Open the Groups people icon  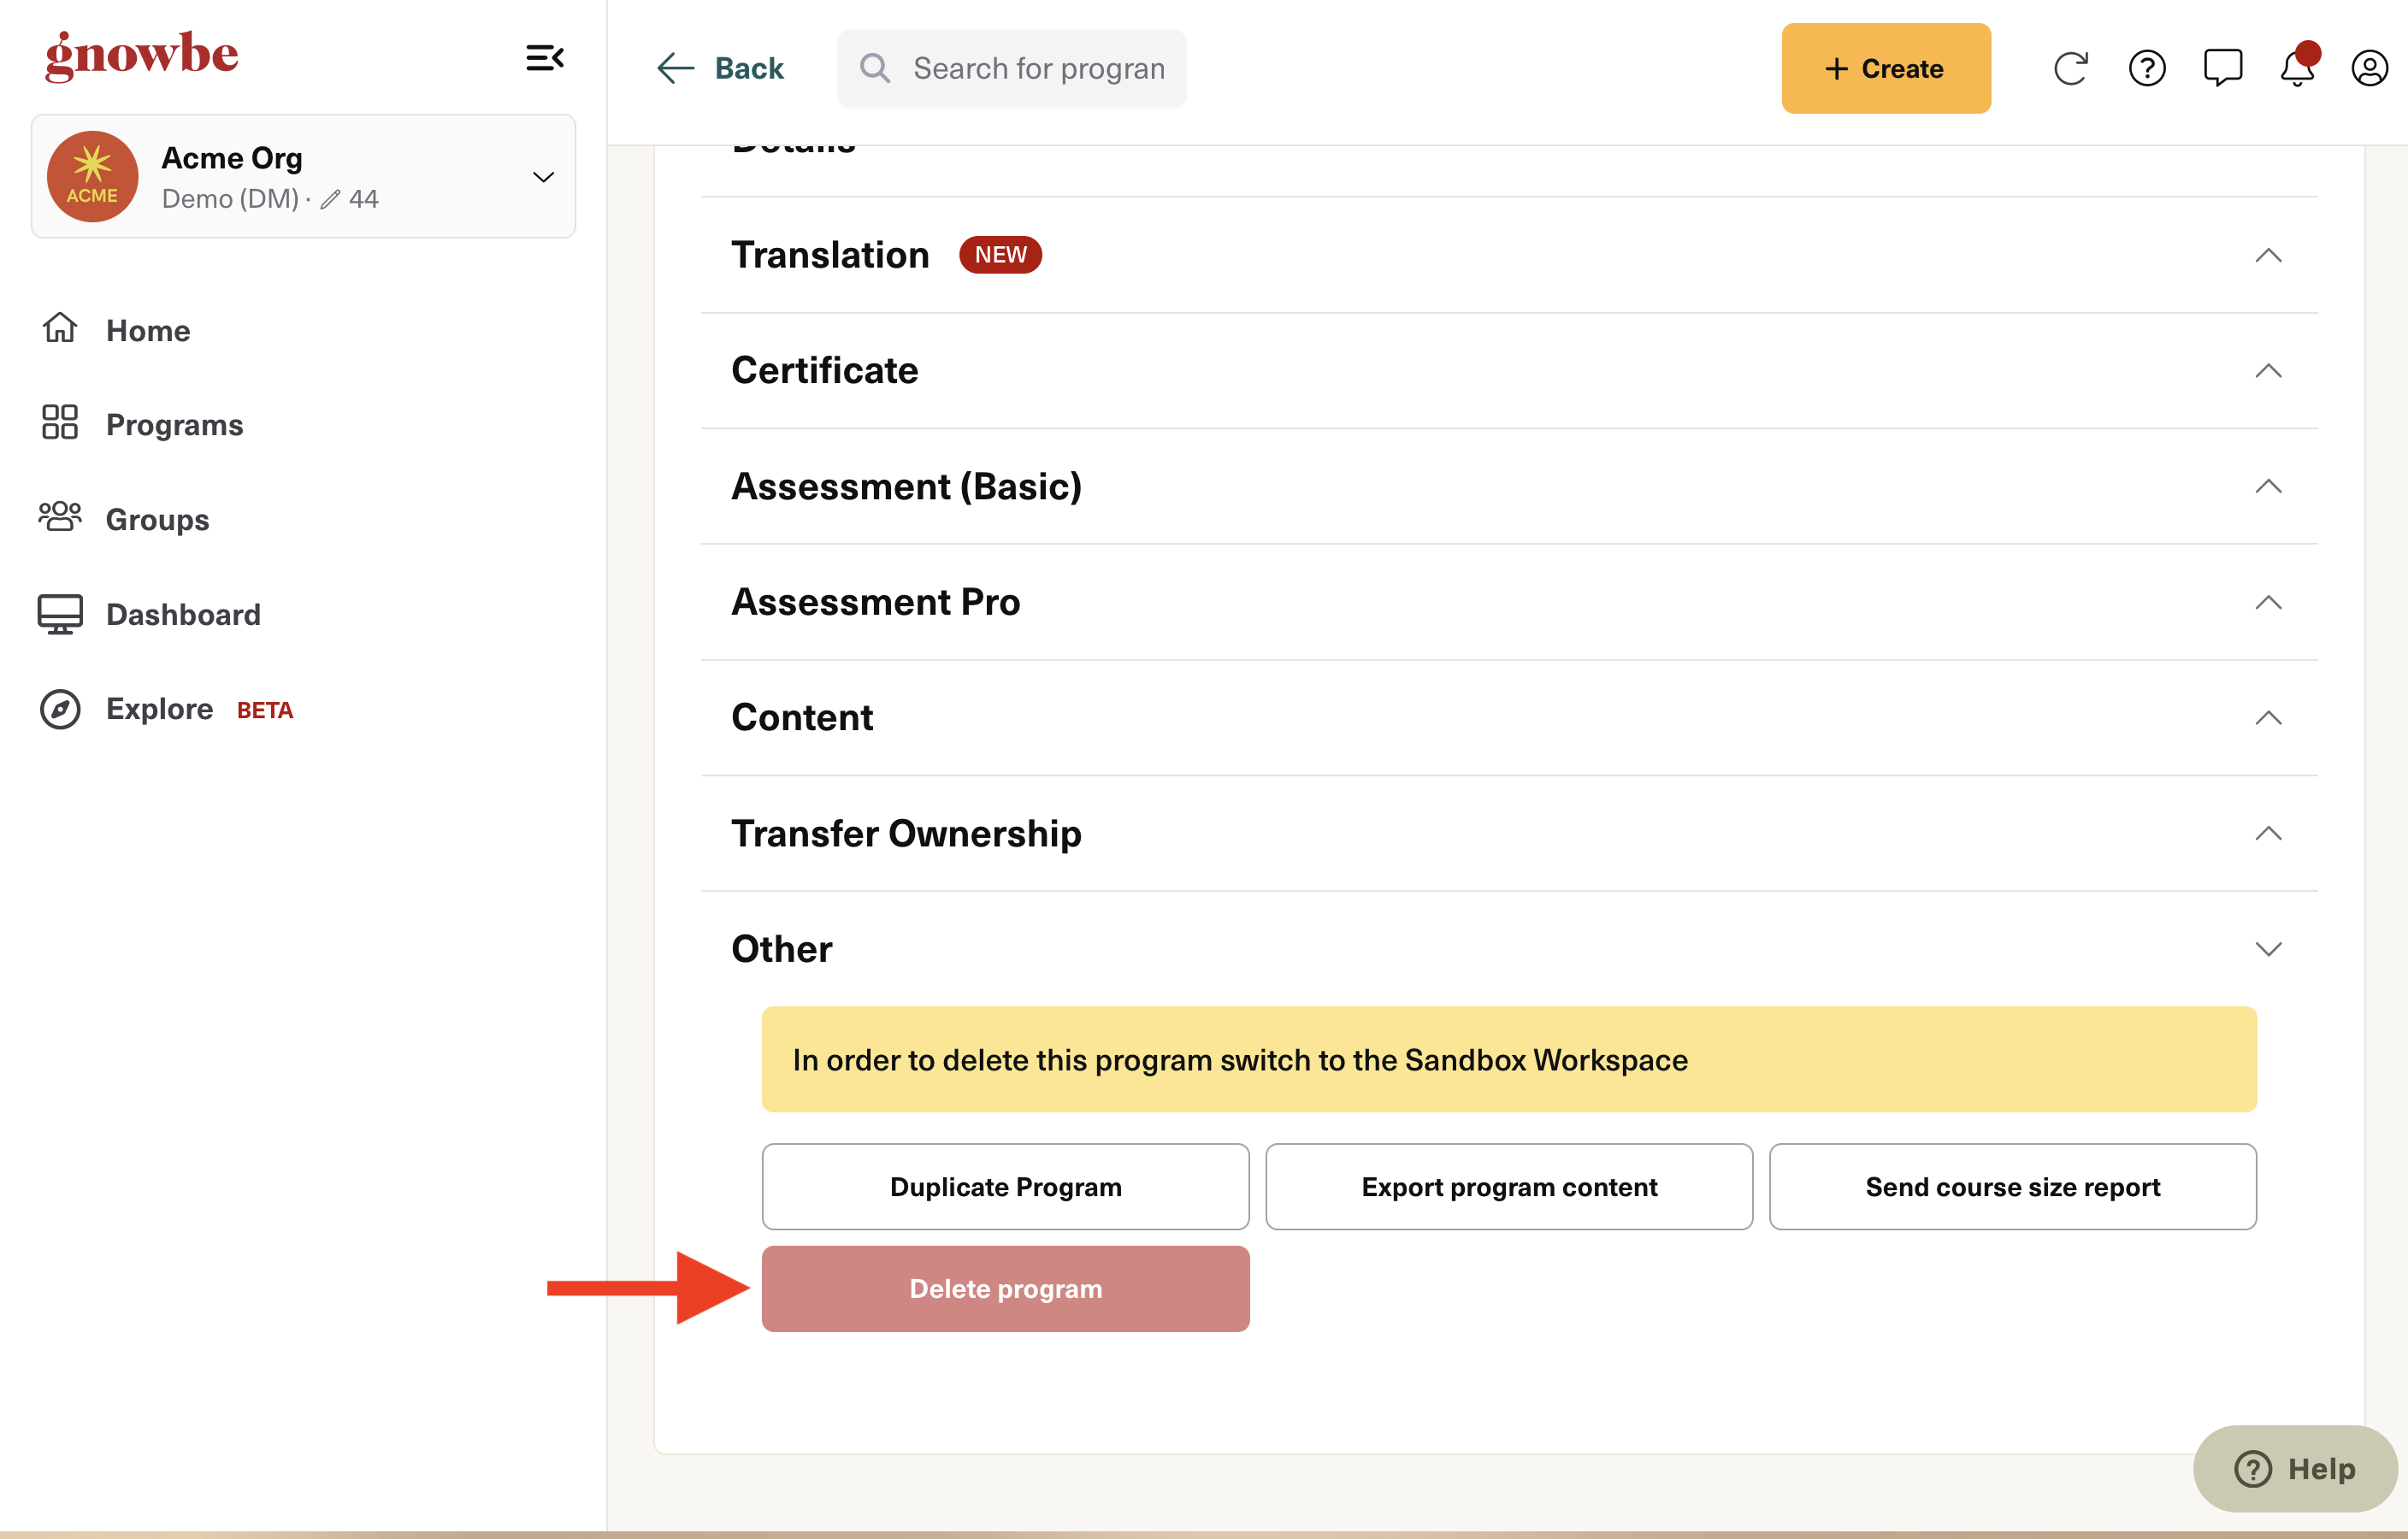[x=60, y=517]
